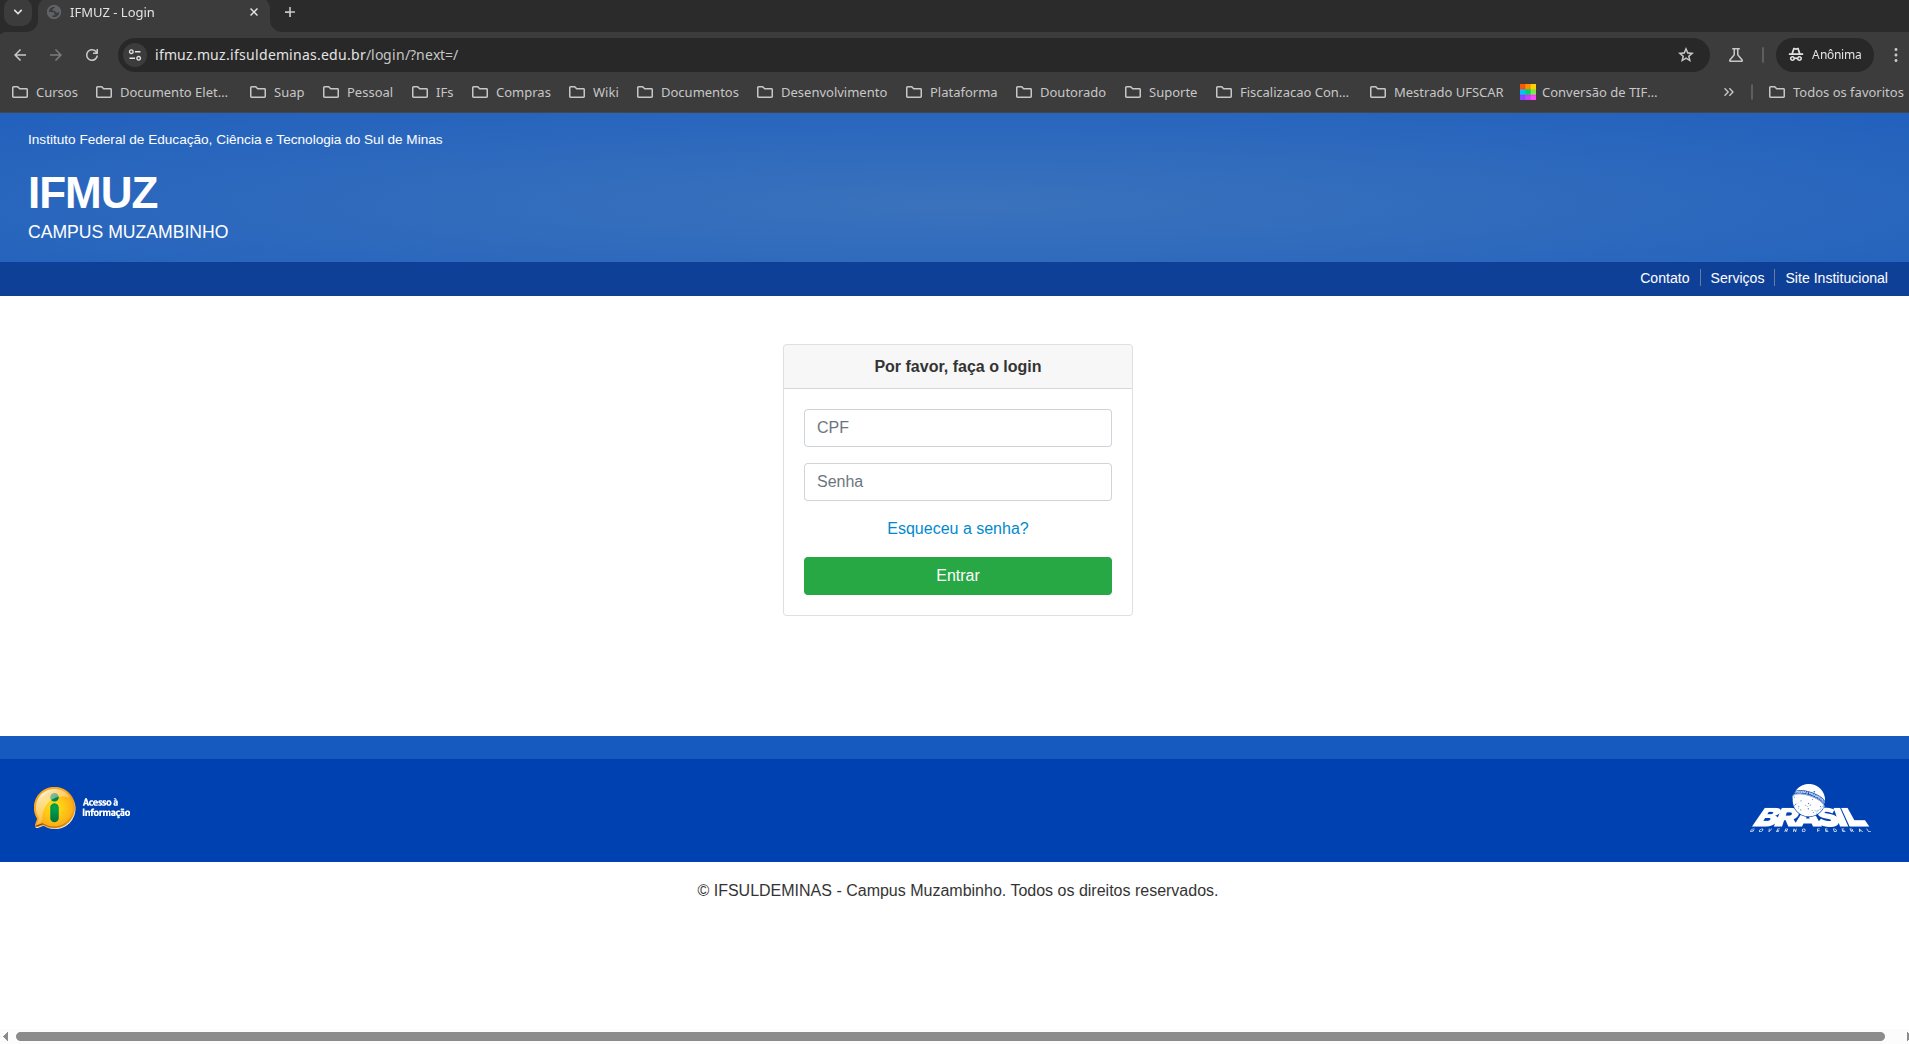Click the Brasil Governo Federal logo
1909x1044 pixels.
(x=1810, y=808)
